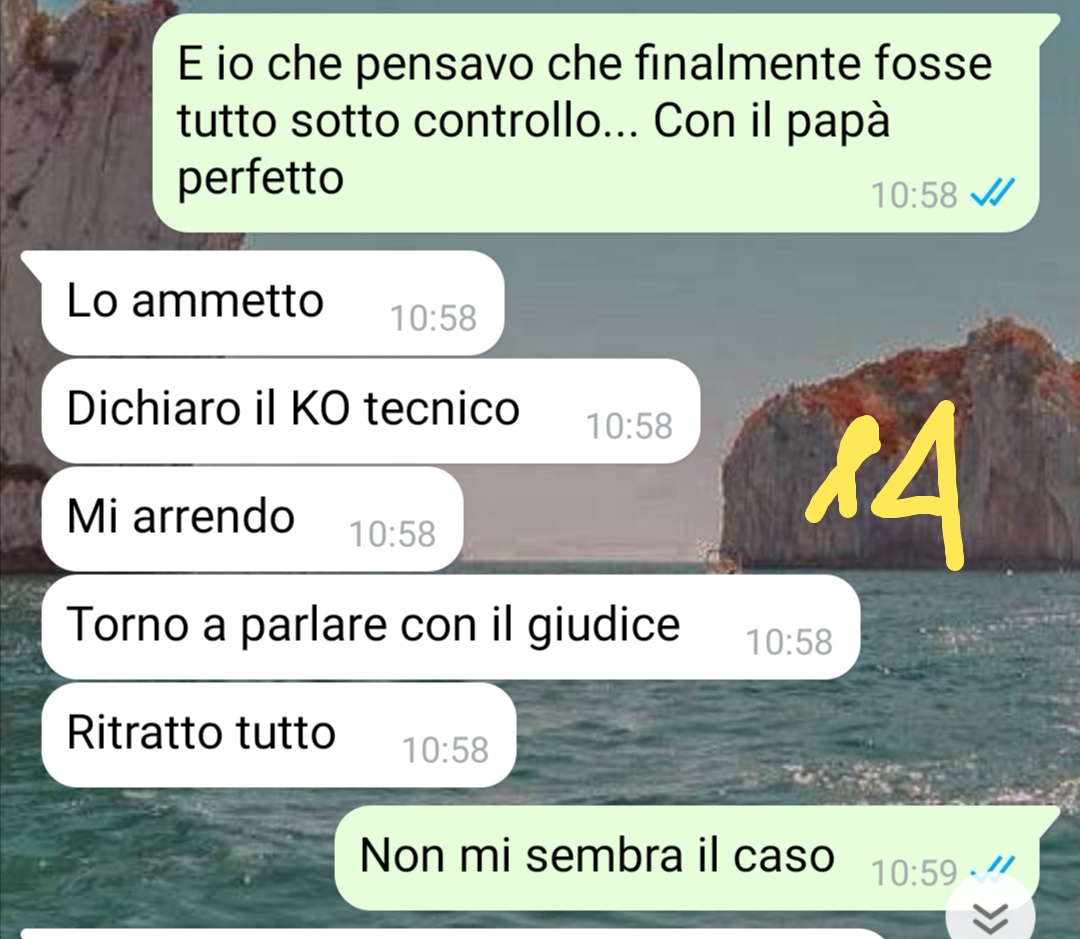Select the 'Ritratto tutto' message bubble
The width and height of the screenshot is (1080, 939).
[x=278, y=734]
